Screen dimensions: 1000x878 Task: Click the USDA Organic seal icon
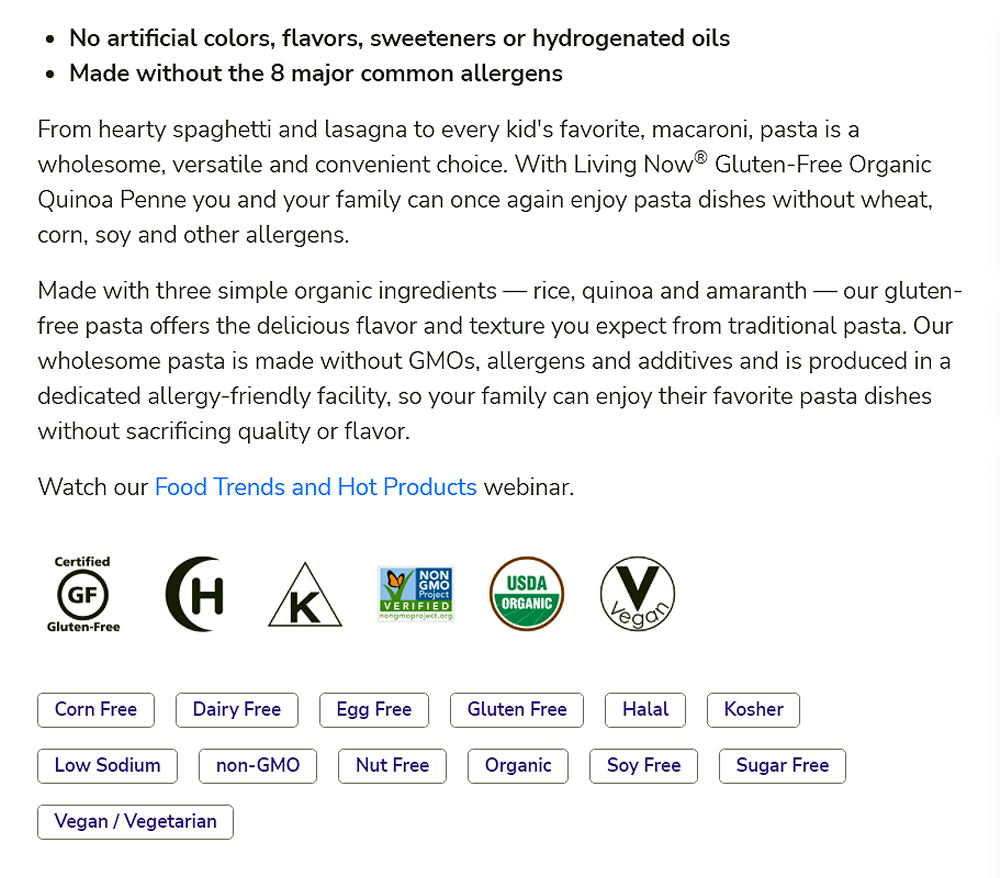(526, 594)
